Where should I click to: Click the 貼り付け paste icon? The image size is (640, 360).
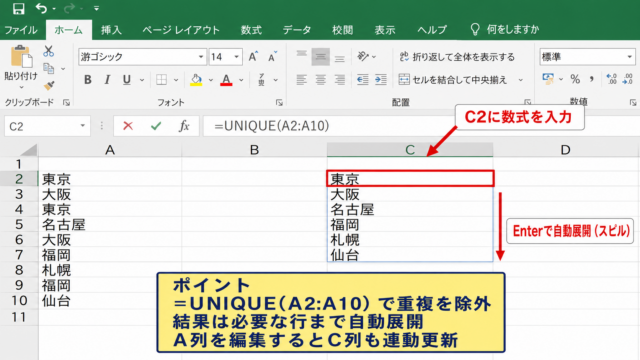(x=21, y=56)
